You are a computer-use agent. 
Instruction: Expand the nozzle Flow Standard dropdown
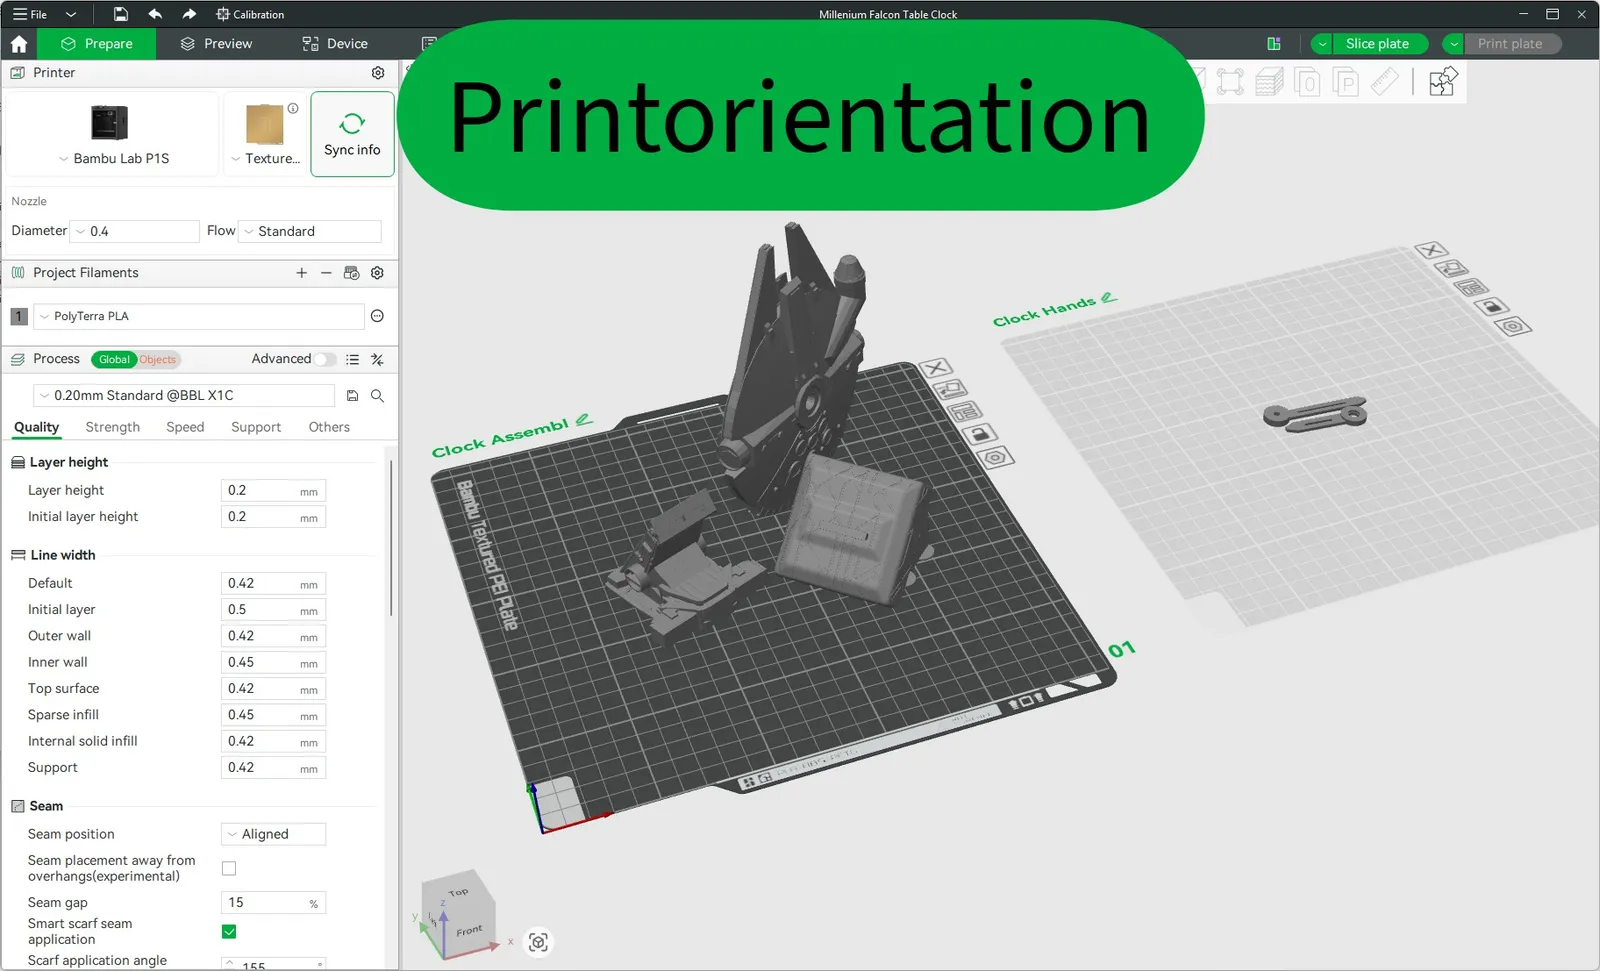click(311, 231)
